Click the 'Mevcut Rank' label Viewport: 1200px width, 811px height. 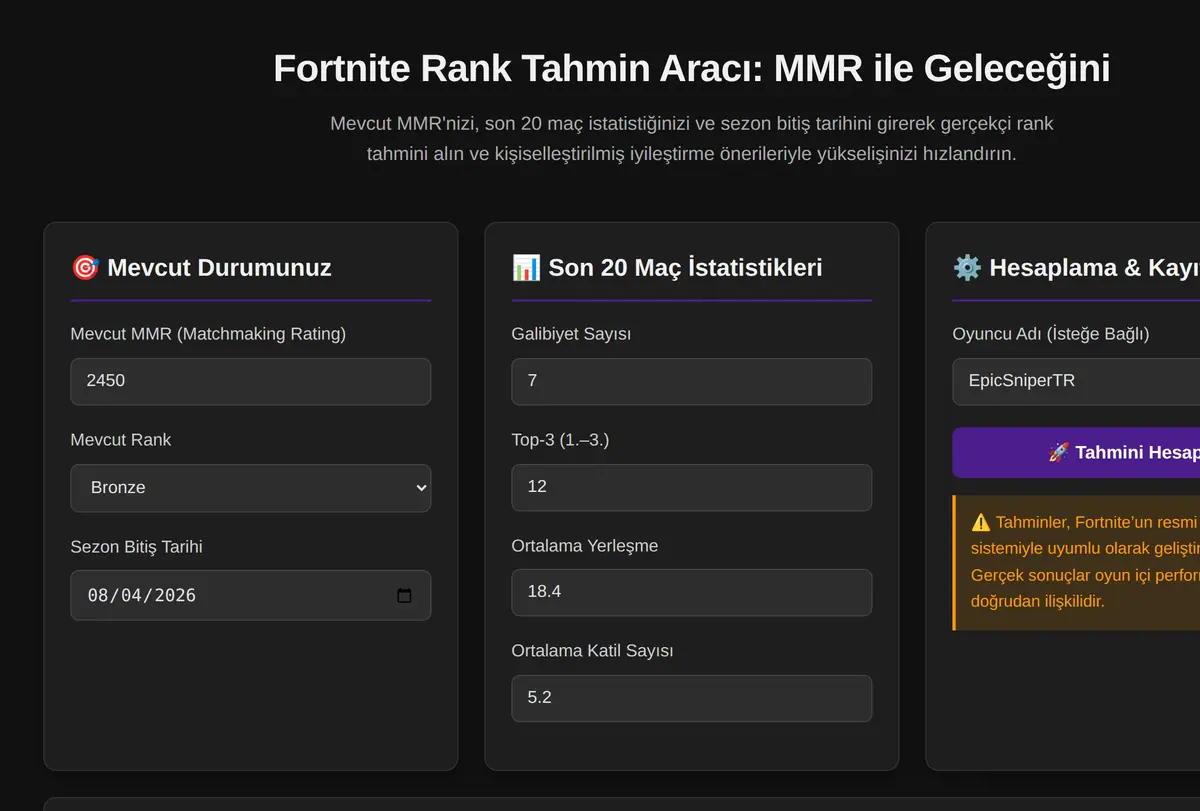(121, 440)
